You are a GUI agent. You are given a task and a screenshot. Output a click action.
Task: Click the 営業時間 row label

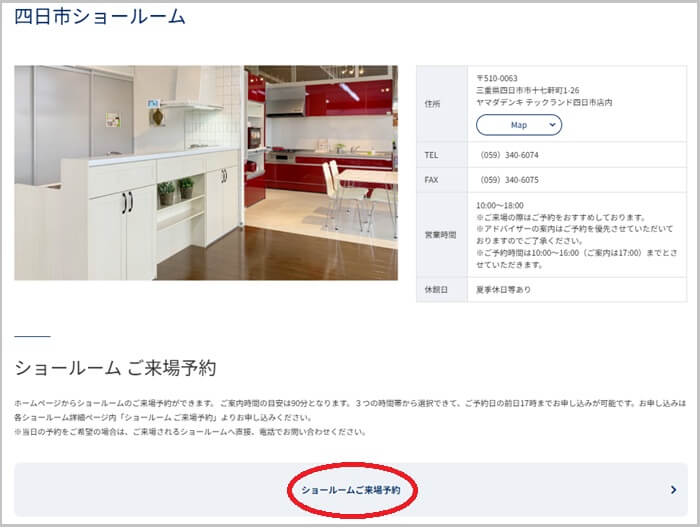click(x=441, y=235)
